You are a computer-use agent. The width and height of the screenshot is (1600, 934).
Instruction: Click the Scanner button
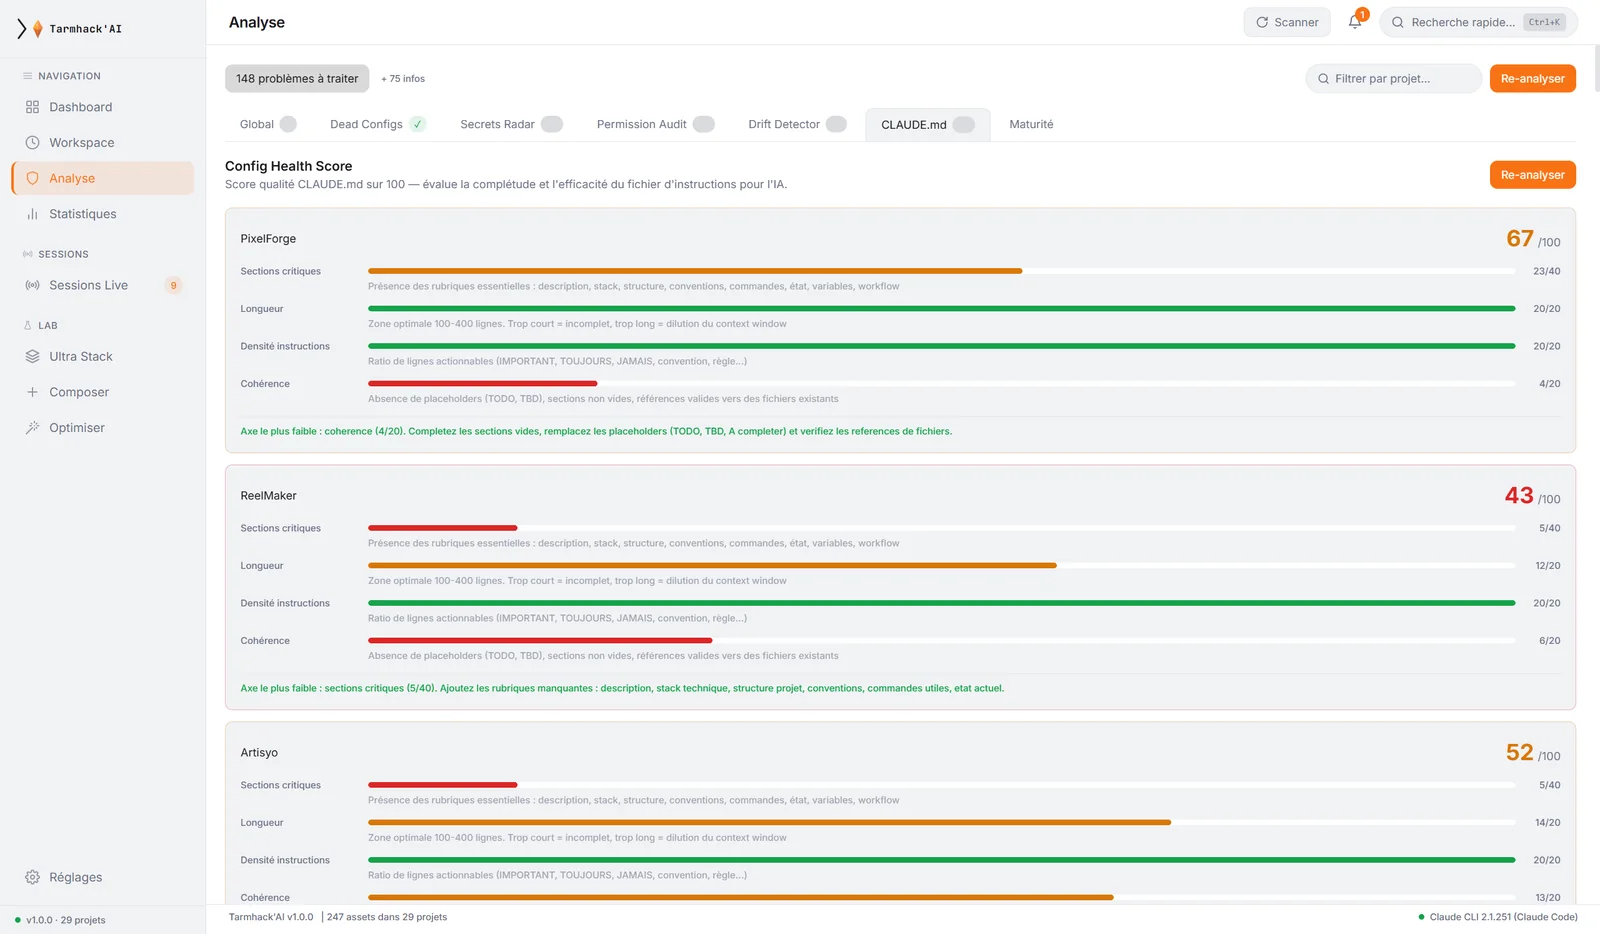tap(1287, 22)
